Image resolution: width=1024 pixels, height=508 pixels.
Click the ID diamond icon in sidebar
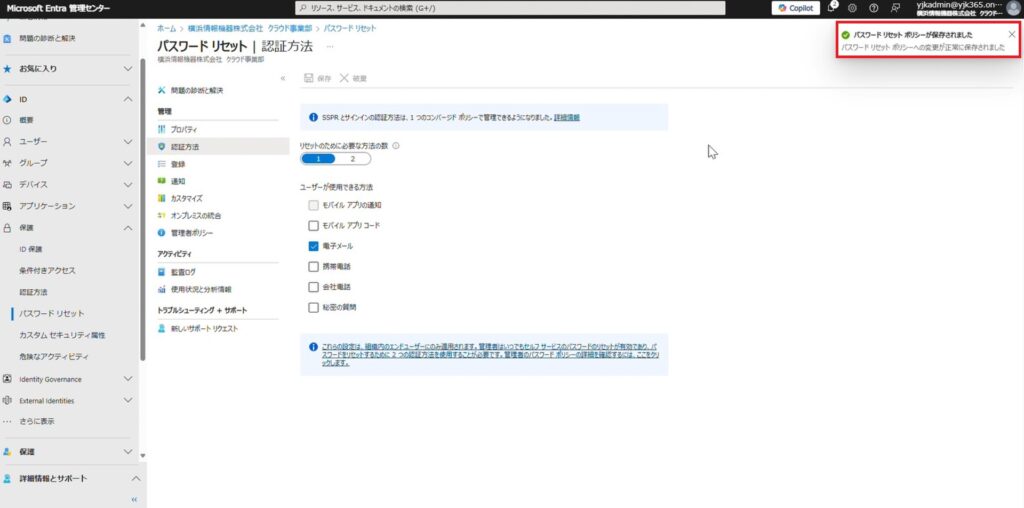pyautogui.click(x=7, y=99)
